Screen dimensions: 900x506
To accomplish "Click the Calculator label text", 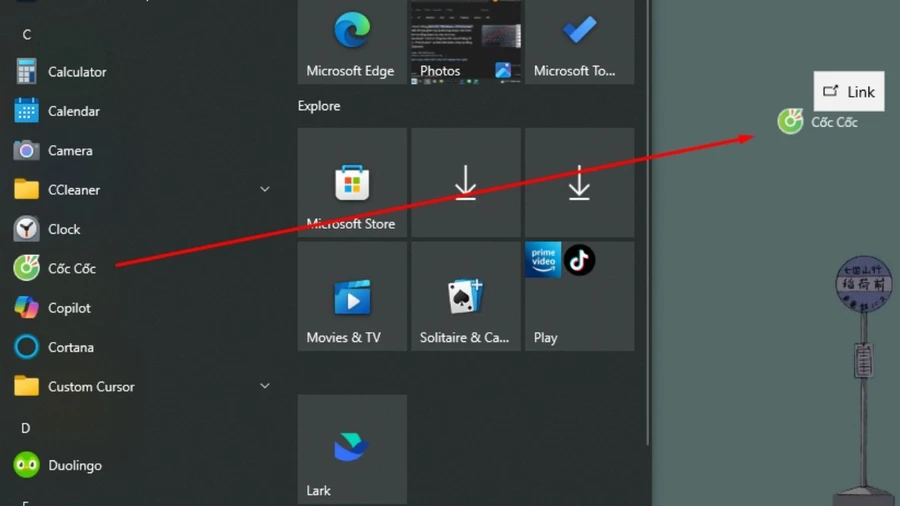I will click(77, 72).
